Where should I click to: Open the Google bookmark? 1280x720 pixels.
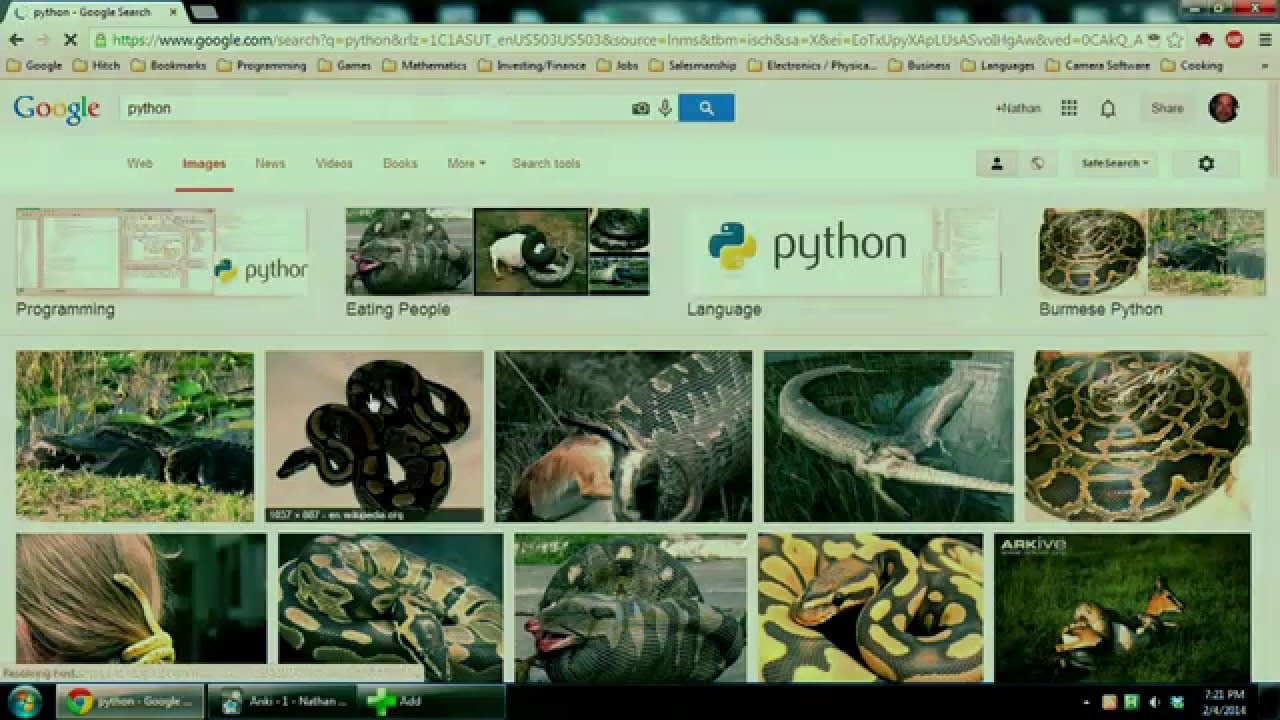tap(36, 65)
